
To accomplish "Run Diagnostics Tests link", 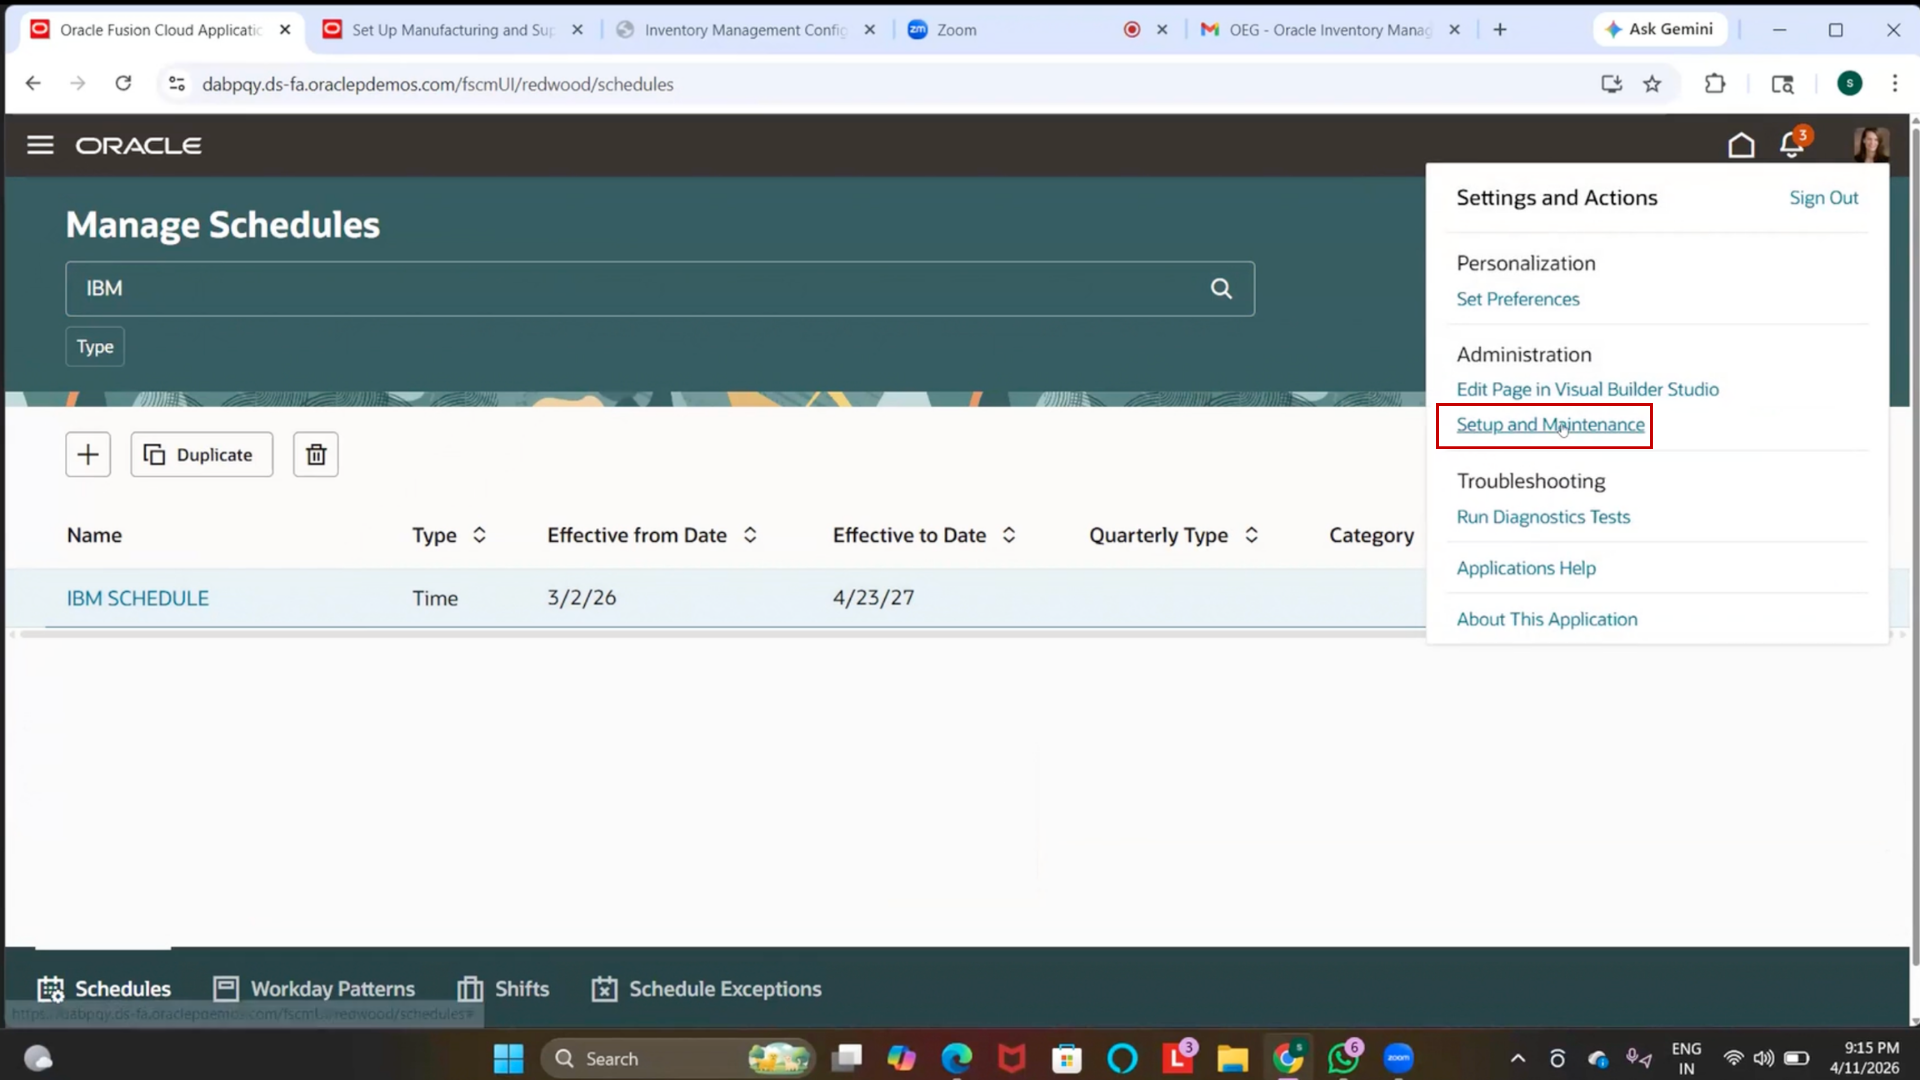I will (1543, 517).
